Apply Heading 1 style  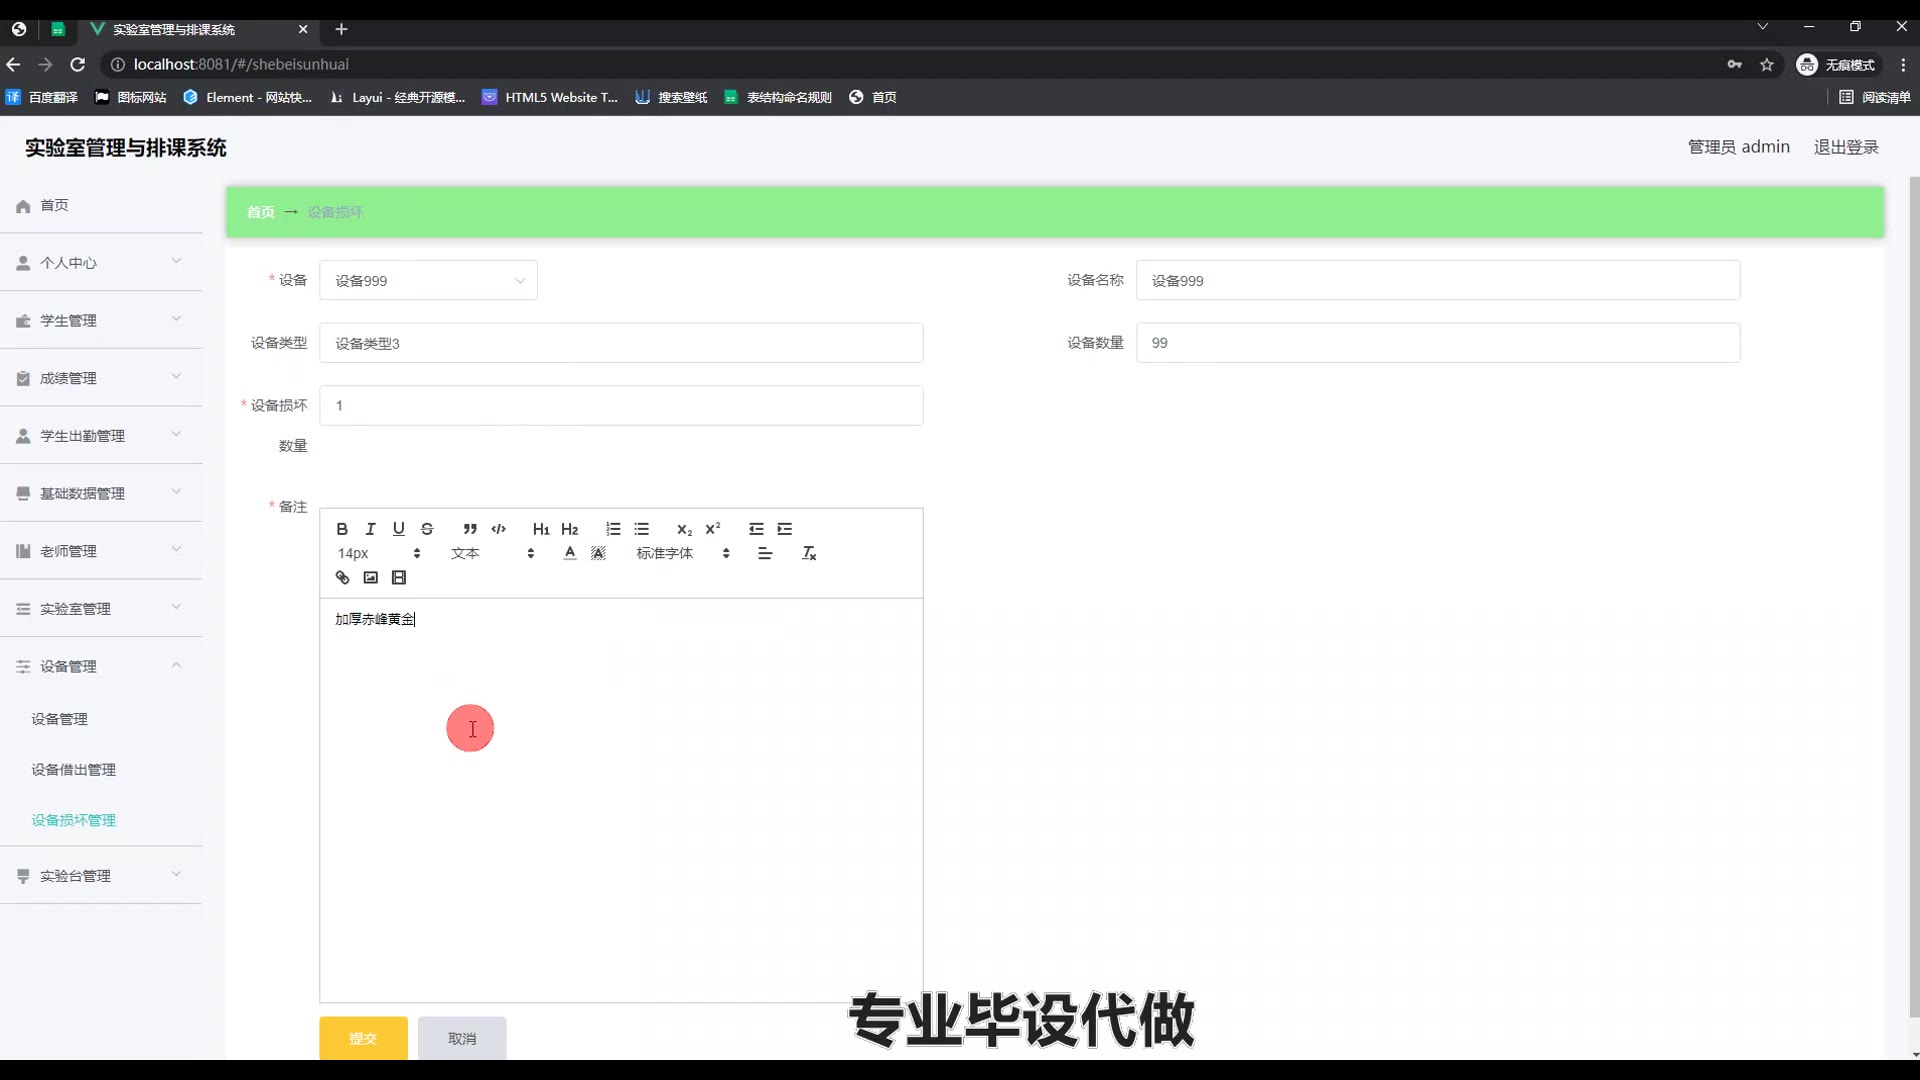pos(541,529)
